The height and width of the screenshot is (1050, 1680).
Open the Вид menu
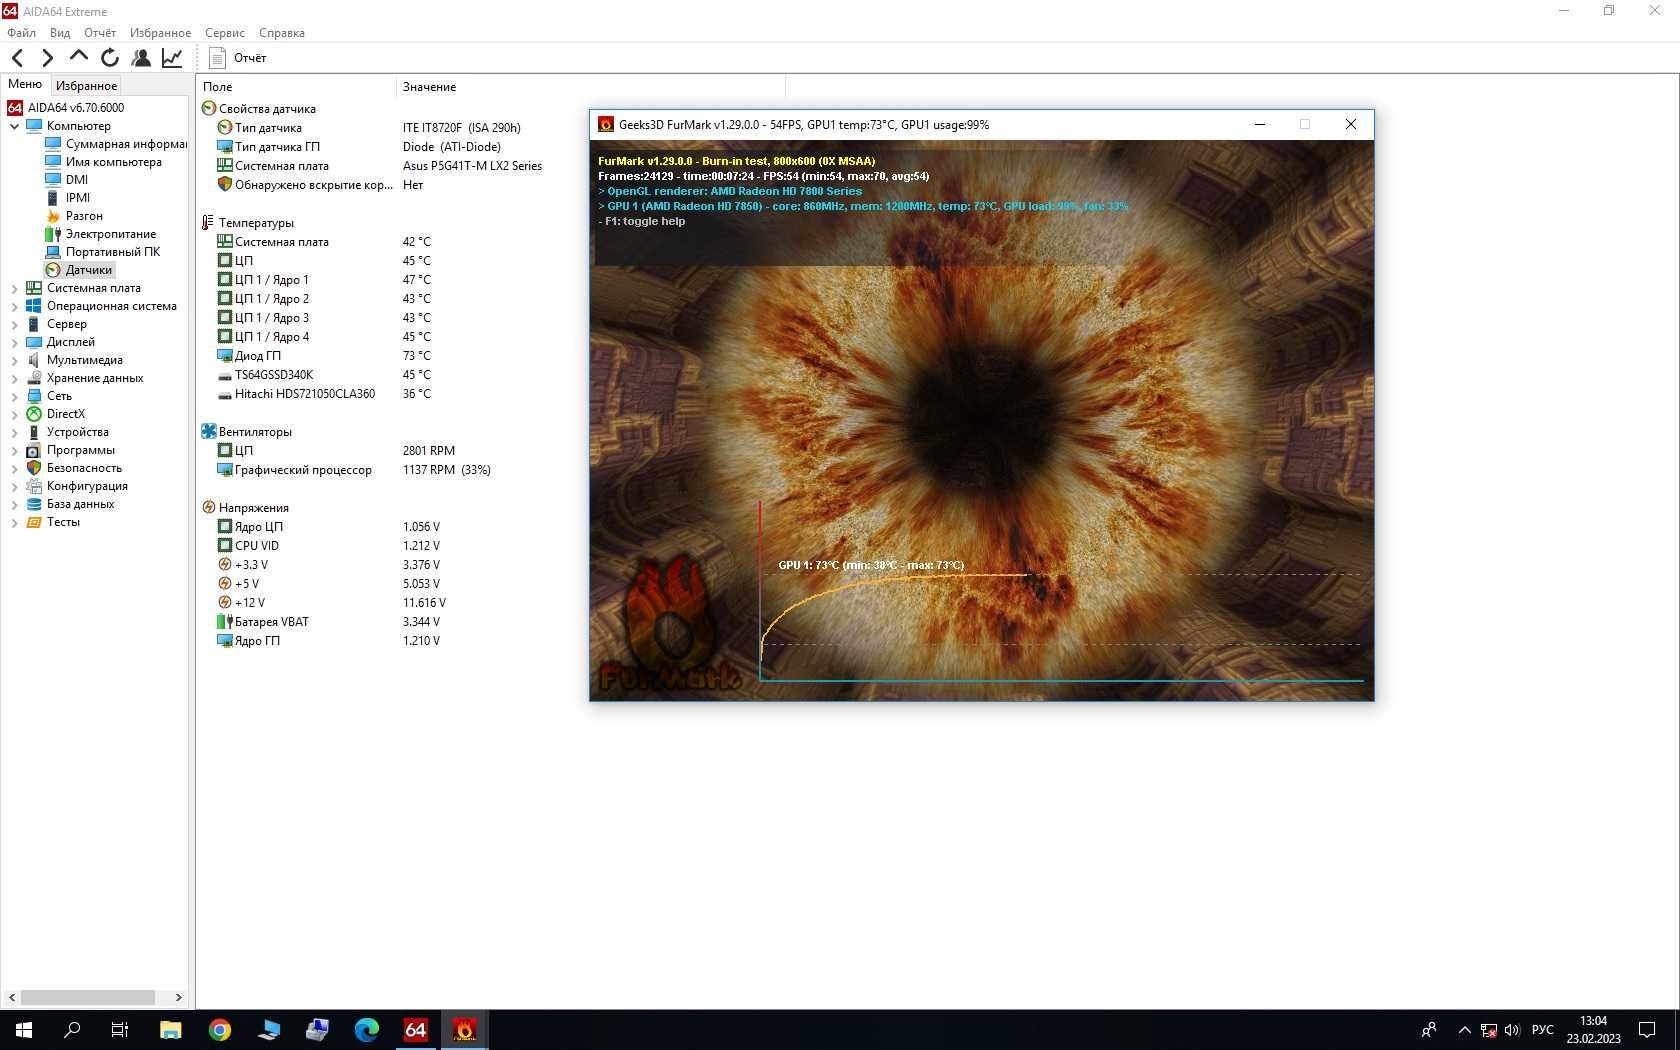tap(60, 33)
